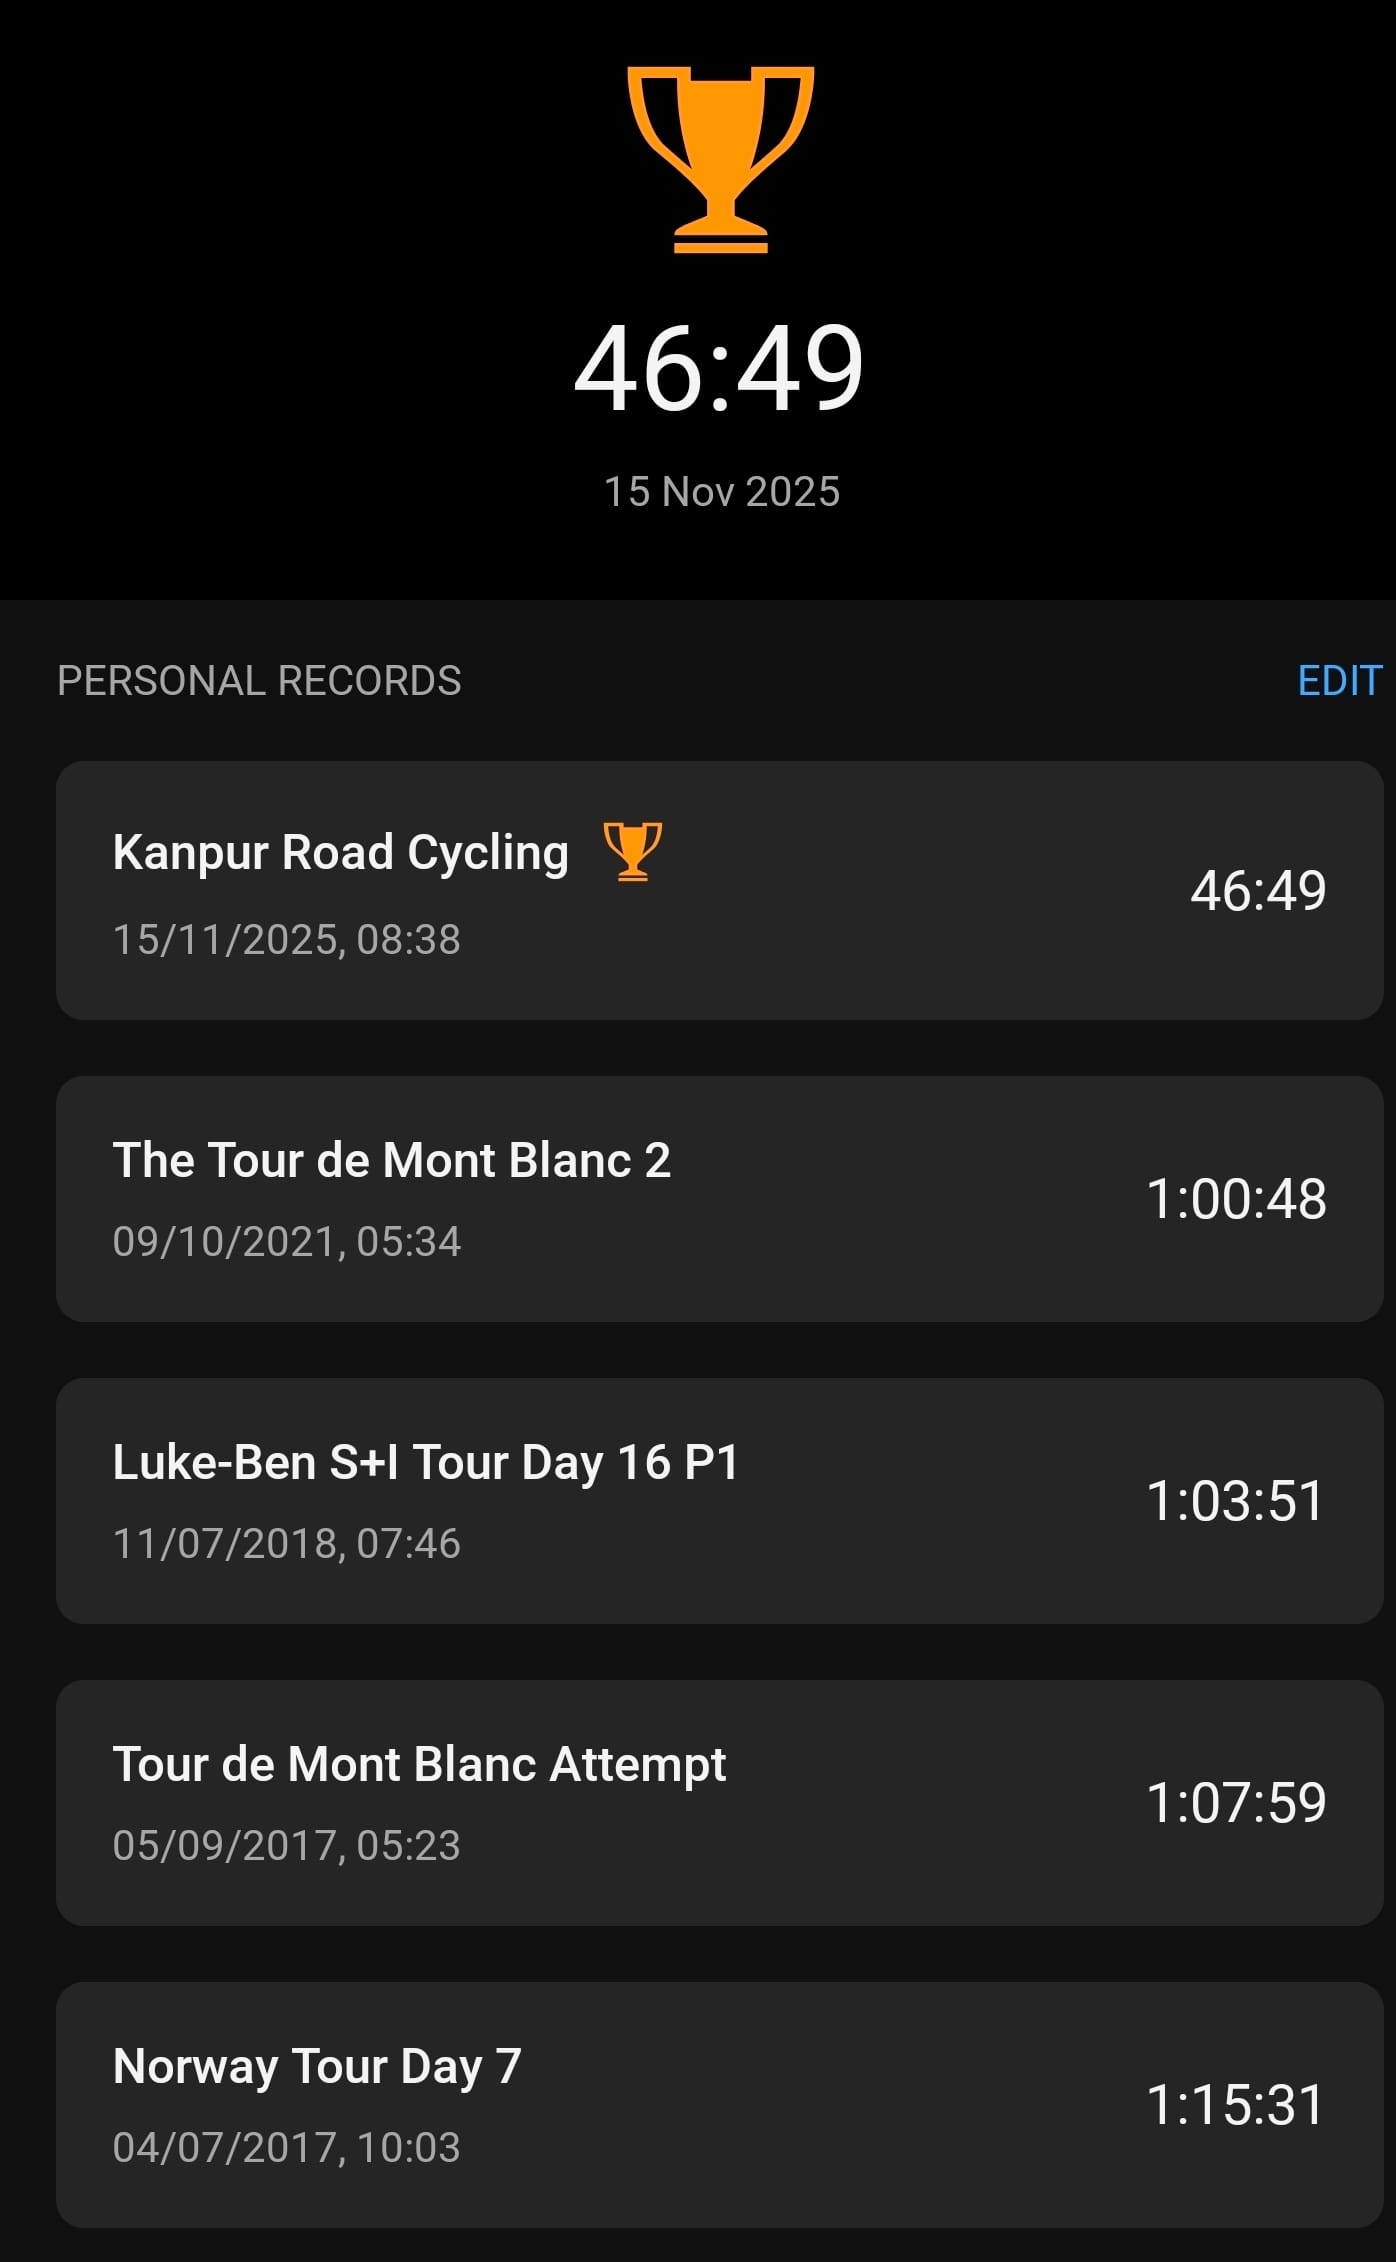
Task: Click the 1:00:48 record time
Action: pos(1235,1199)
